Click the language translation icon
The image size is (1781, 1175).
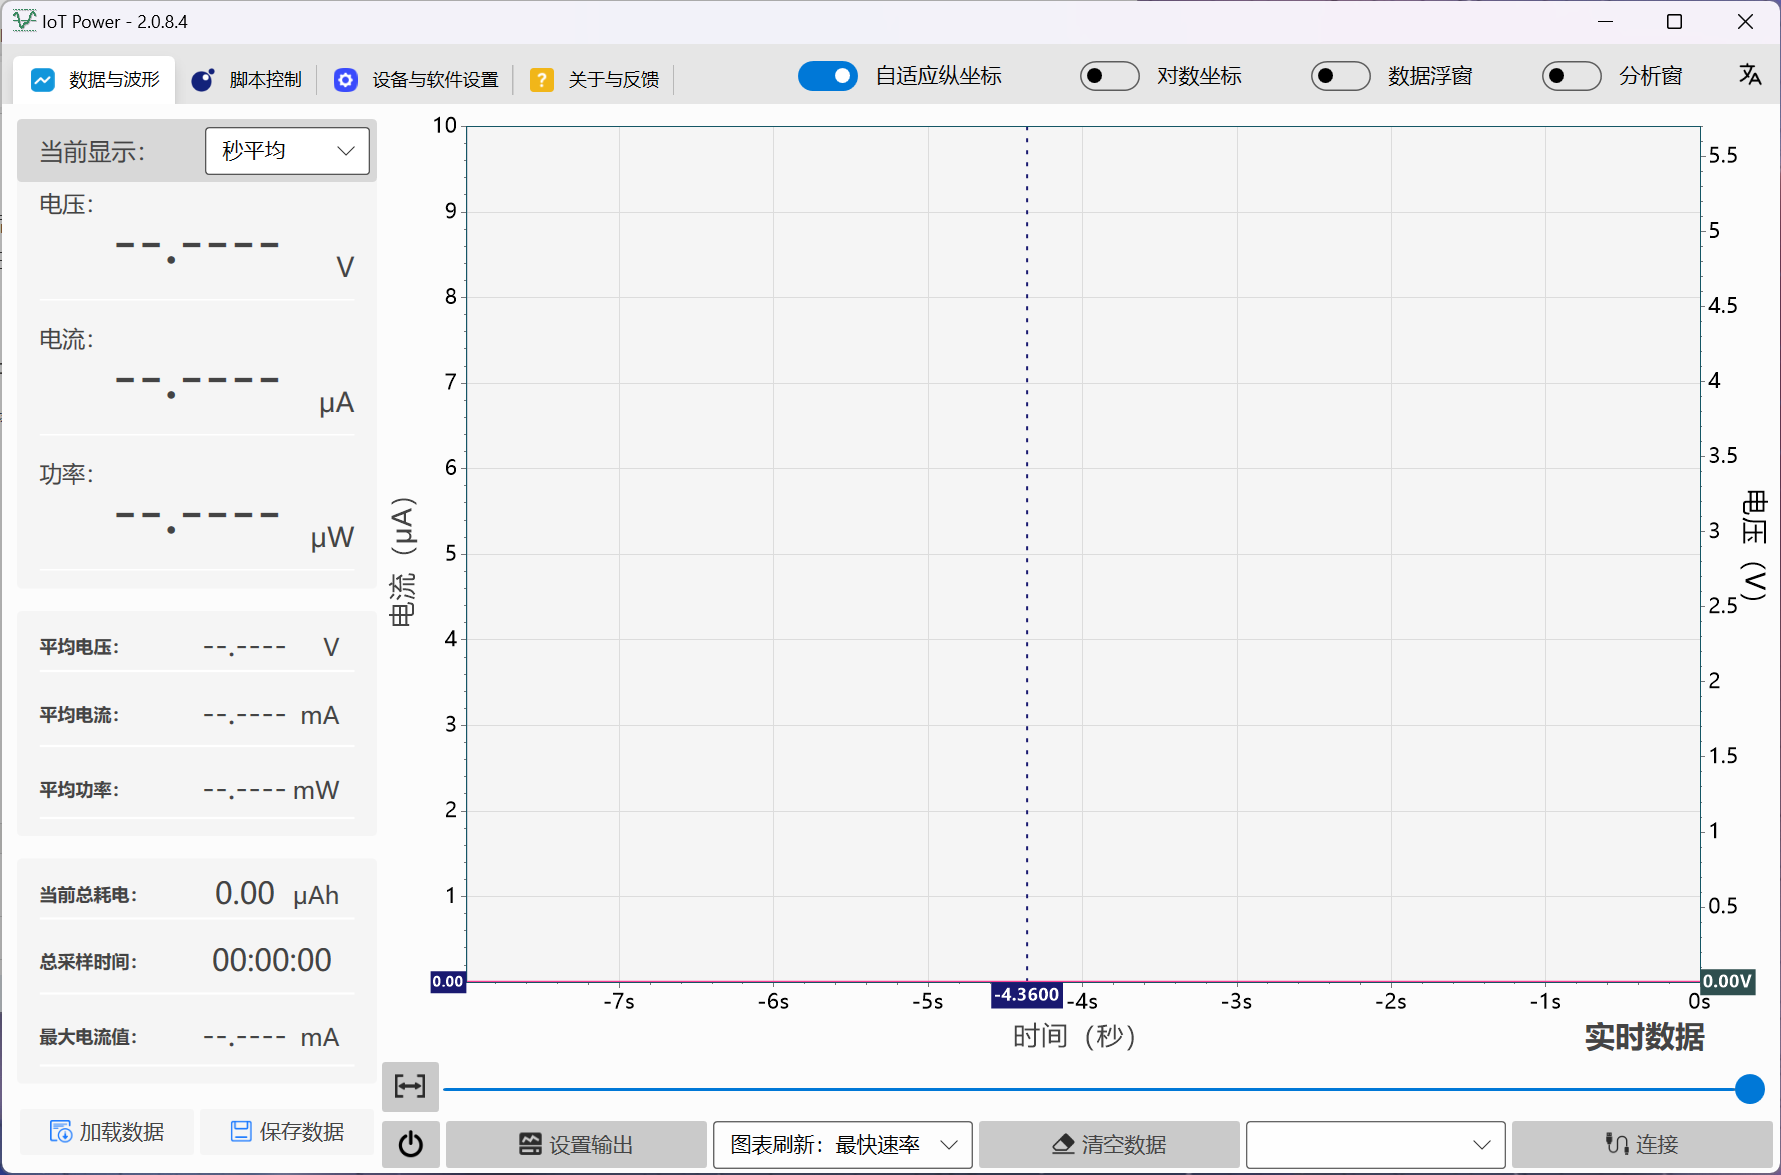[1750, 75]
